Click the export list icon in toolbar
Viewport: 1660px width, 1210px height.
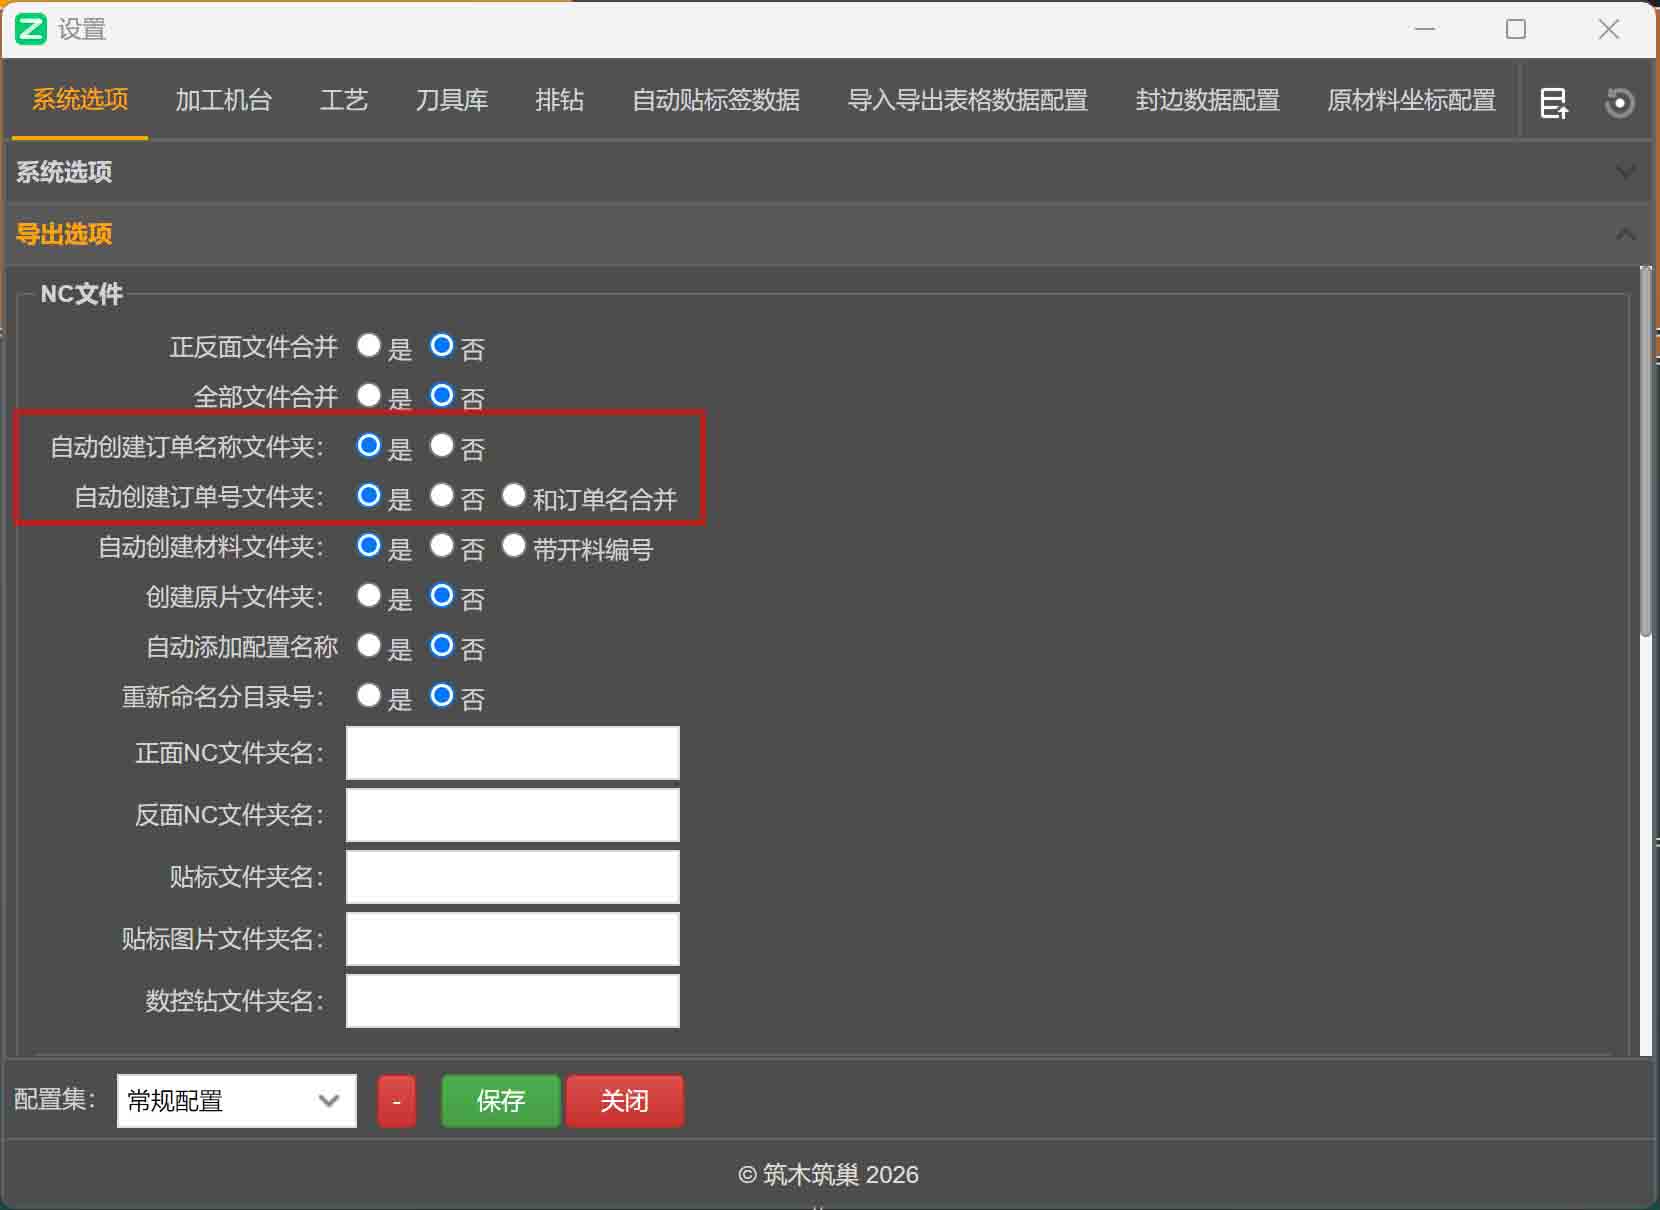point(1554,101)
